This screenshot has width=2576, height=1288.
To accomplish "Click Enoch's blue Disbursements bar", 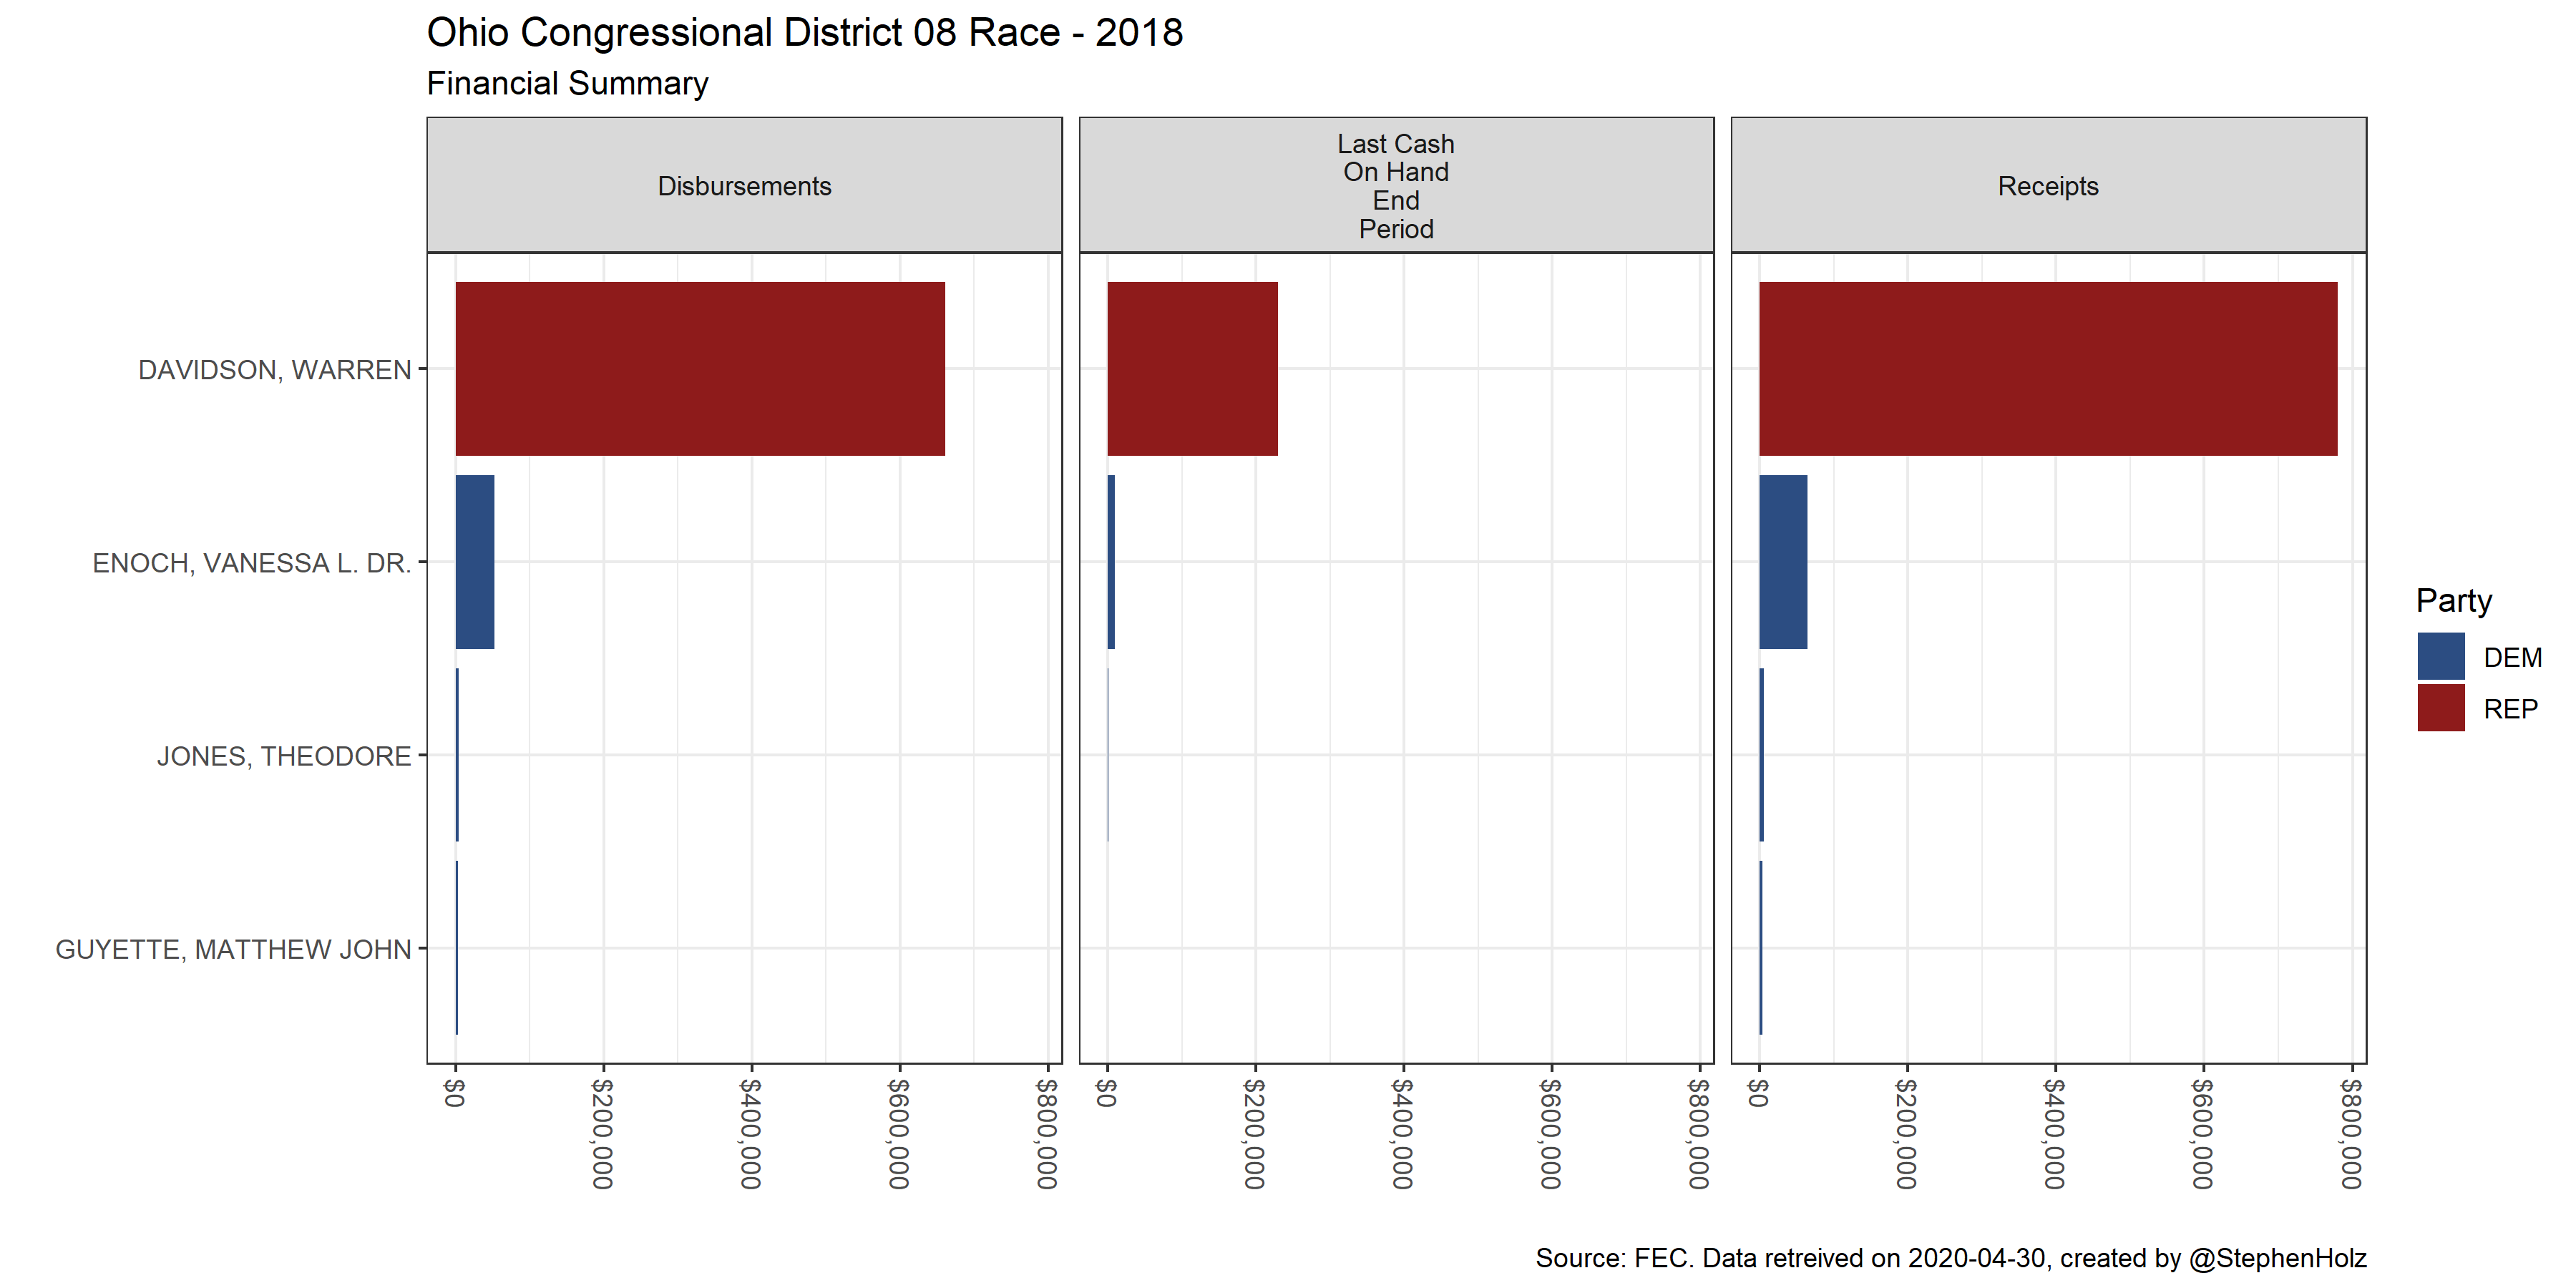I will [x=475, y=562].
